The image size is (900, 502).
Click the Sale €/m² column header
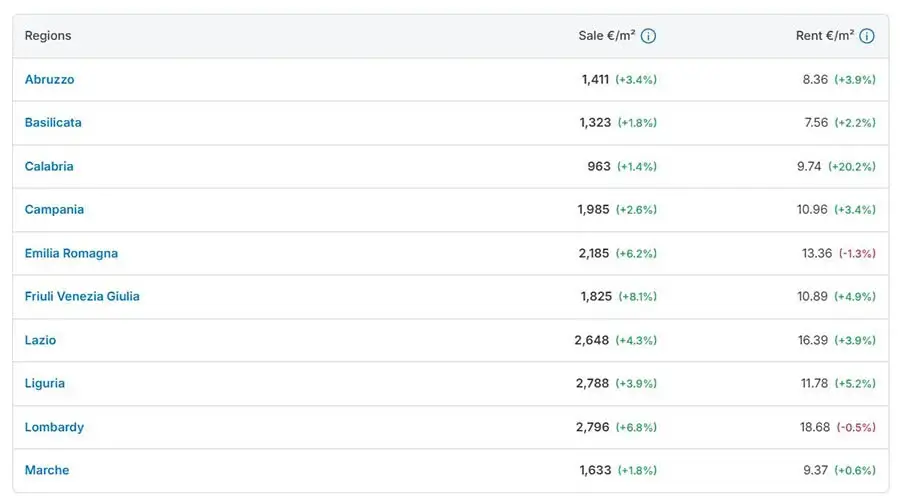pyautogui.click(x=607, y=36)
